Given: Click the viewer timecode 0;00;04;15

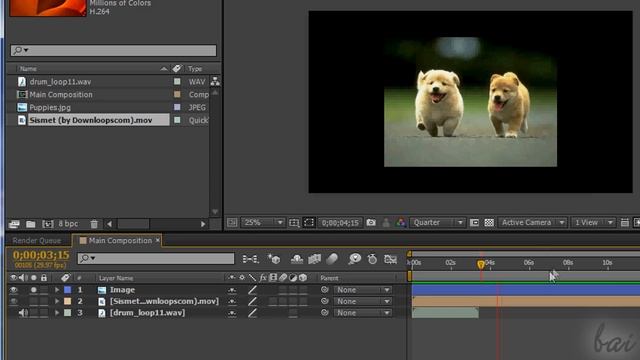Looking at the screenshot, I should [x=340, y=222].
